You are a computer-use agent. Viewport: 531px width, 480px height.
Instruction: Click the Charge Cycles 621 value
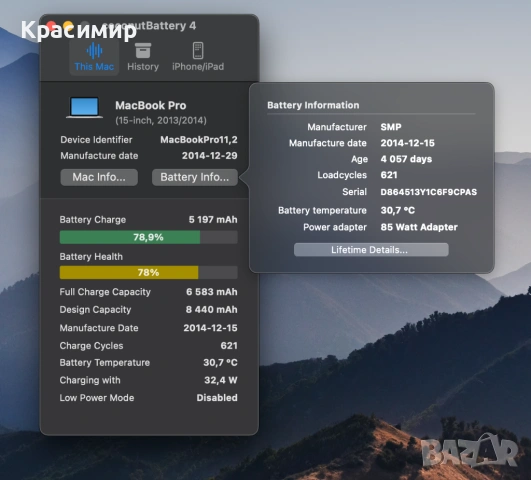(229, 346)
